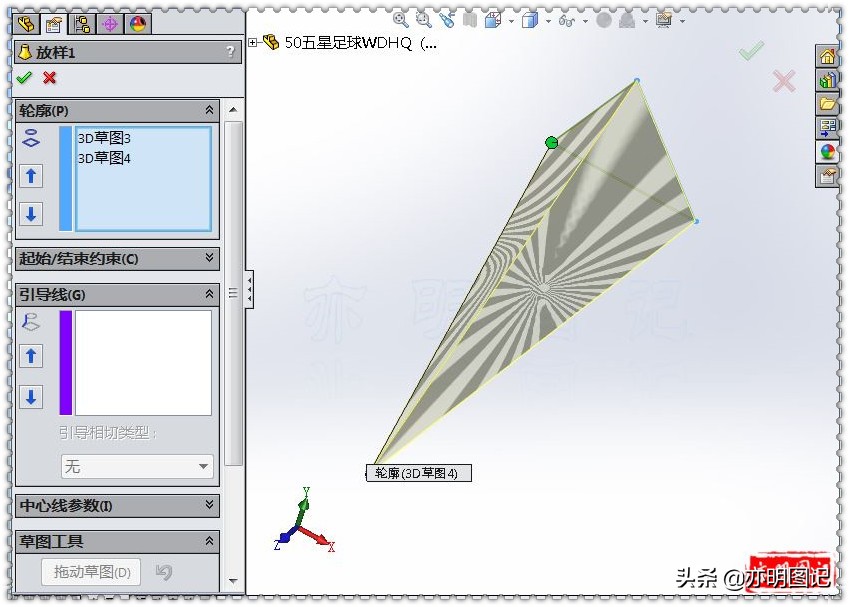Select the Zoom to Area tool

click(x=424, y=18)
